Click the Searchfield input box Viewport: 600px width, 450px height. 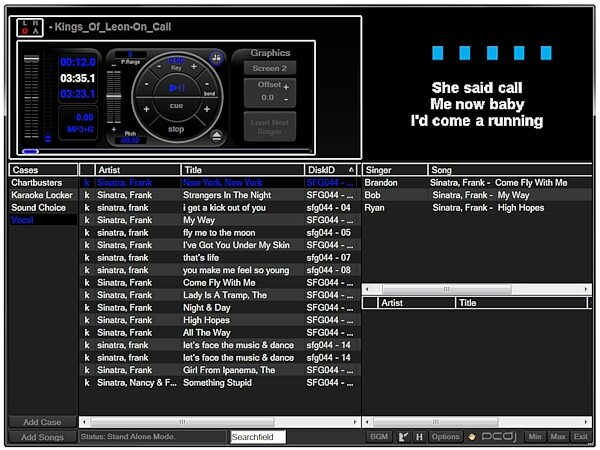click(x=258, y=437)
